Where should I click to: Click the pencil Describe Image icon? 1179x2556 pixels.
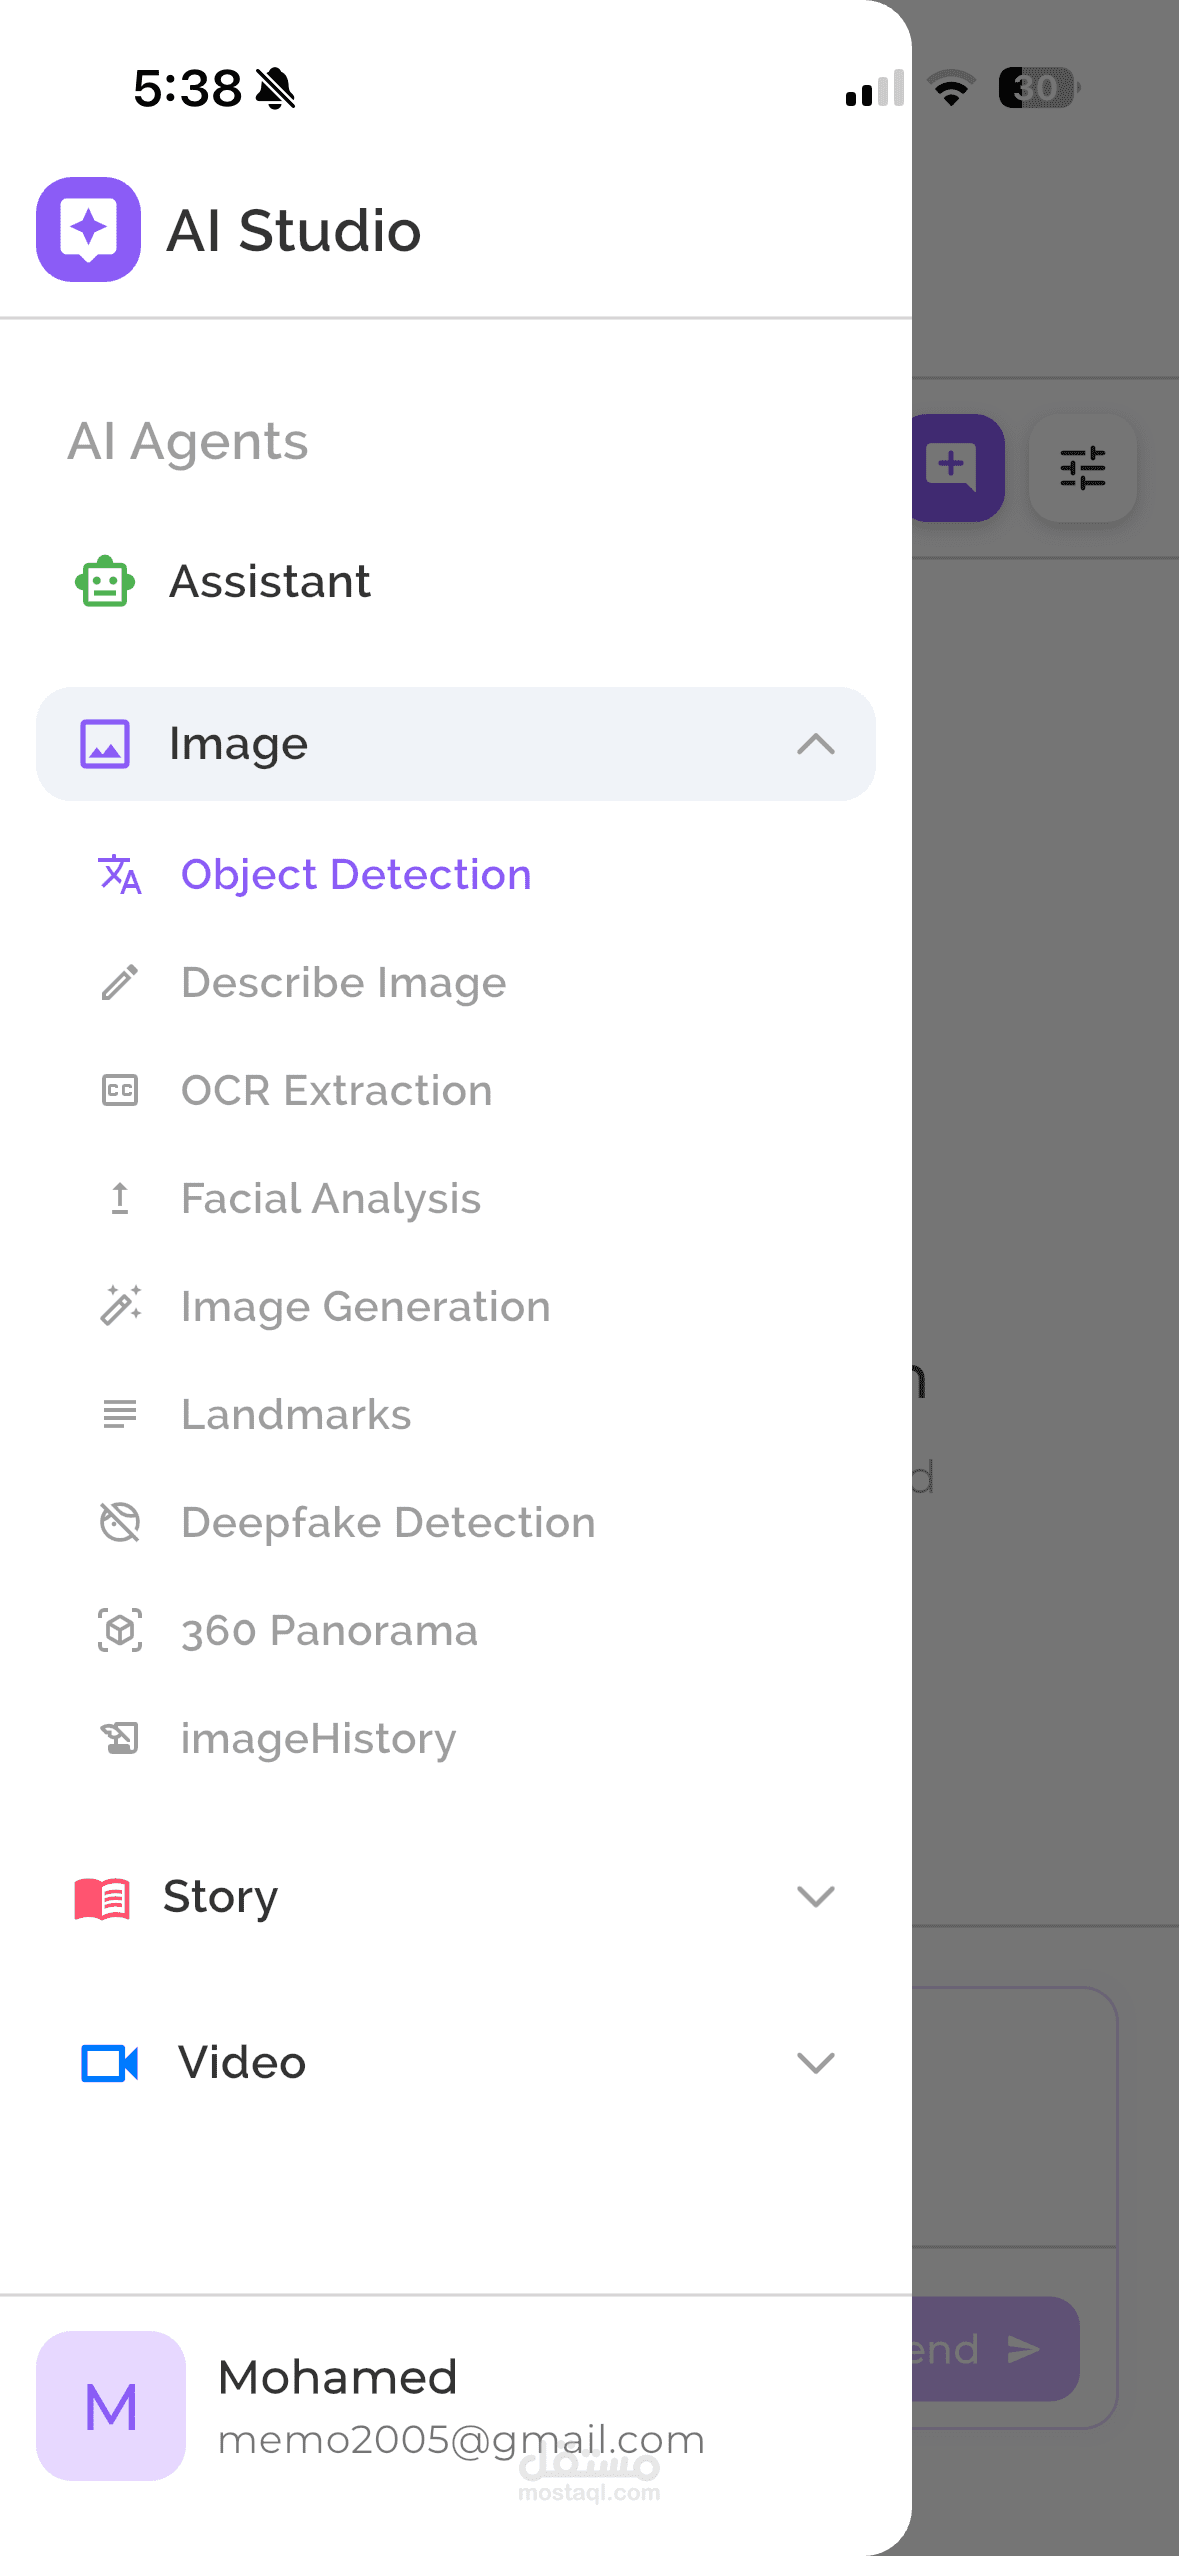(x=120, y=982)
